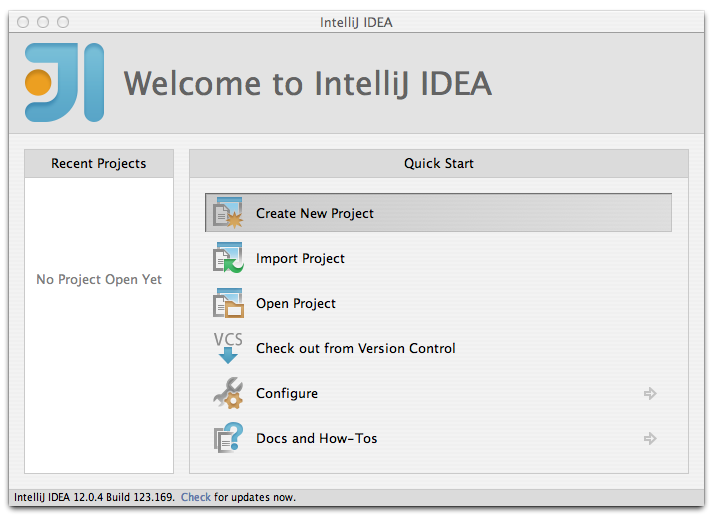Click the VCS checkout arrow icon
The height and width of the screenshot is (522, 716).
pyautogui.click(x=228, y=348)
